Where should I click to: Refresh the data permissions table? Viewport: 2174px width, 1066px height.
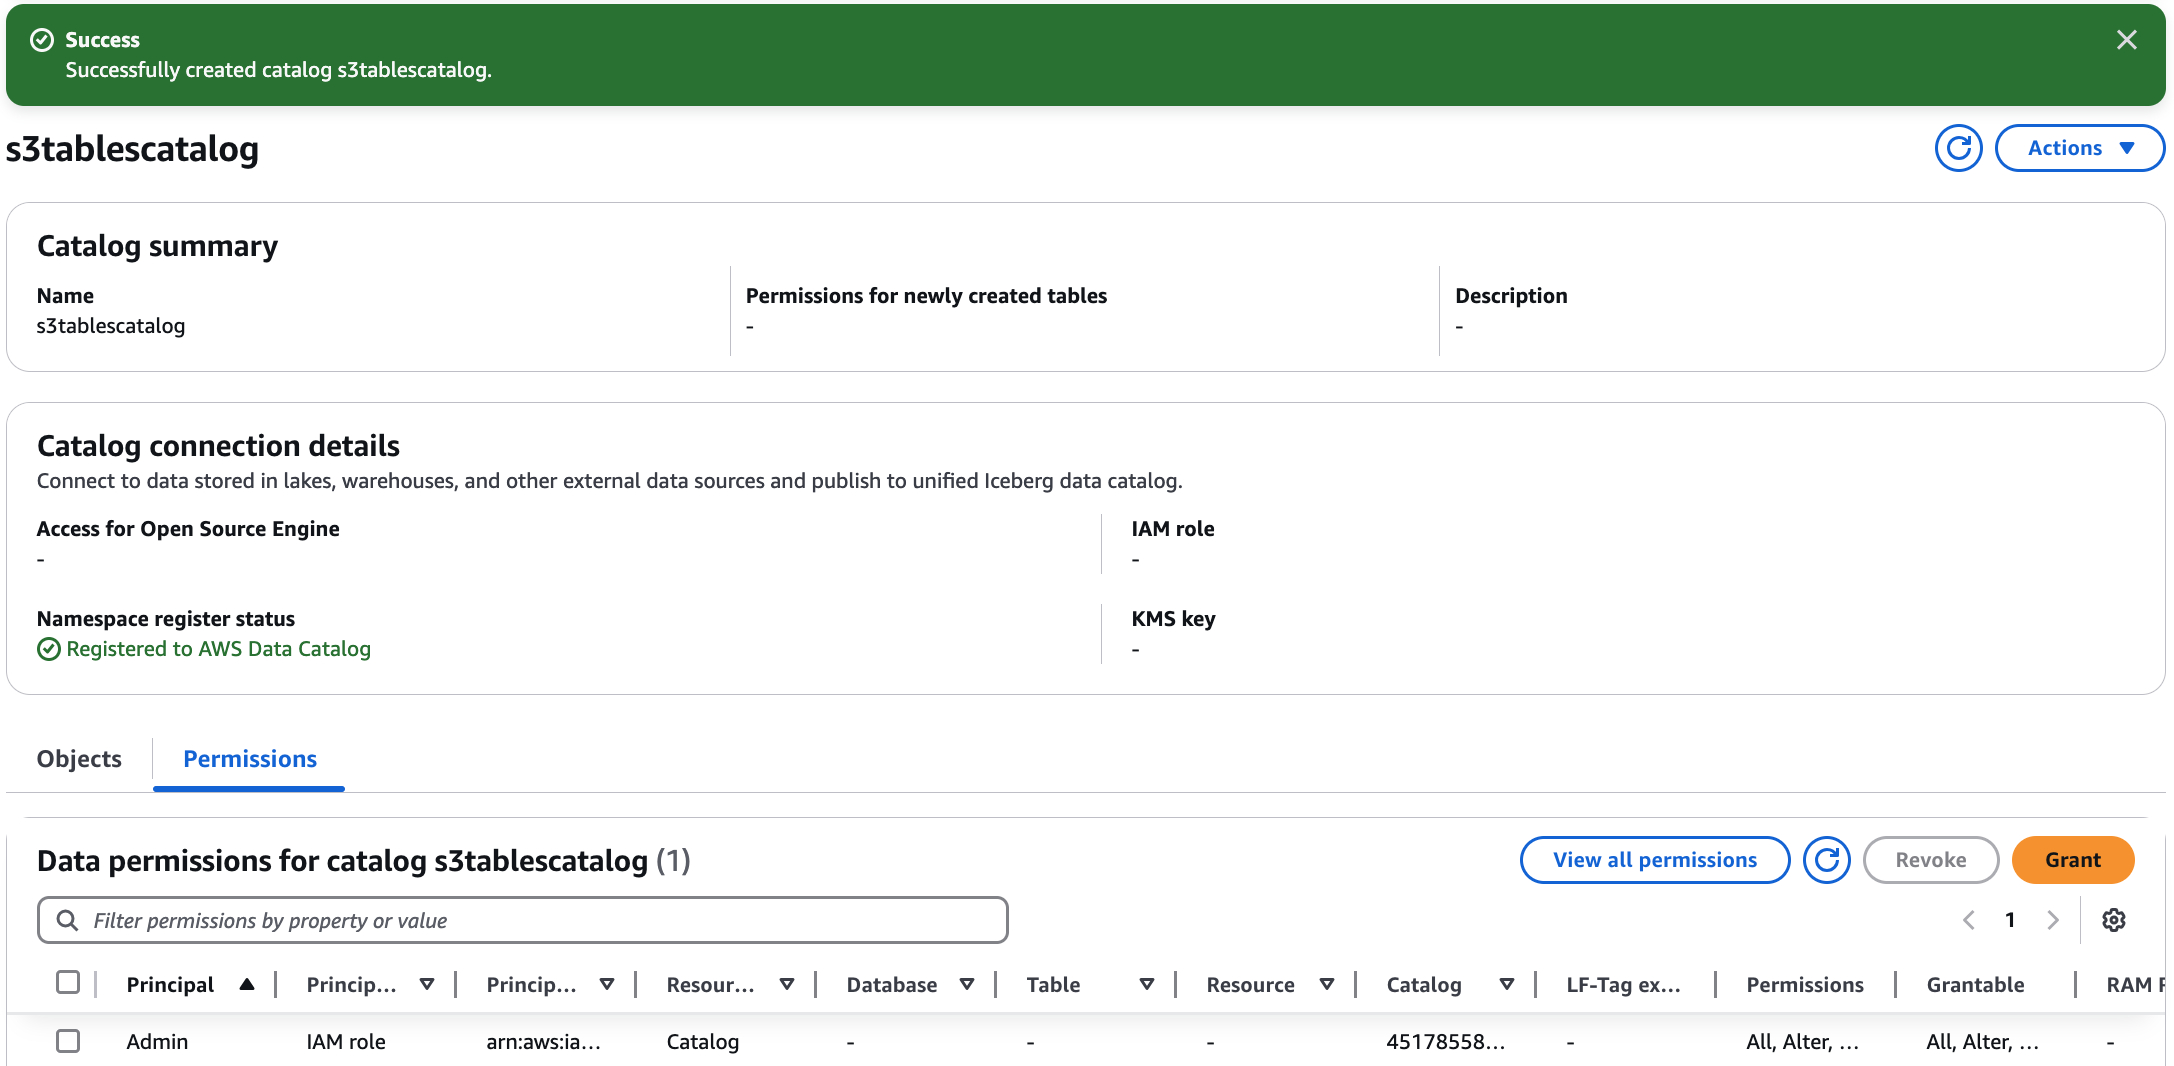1826,860
